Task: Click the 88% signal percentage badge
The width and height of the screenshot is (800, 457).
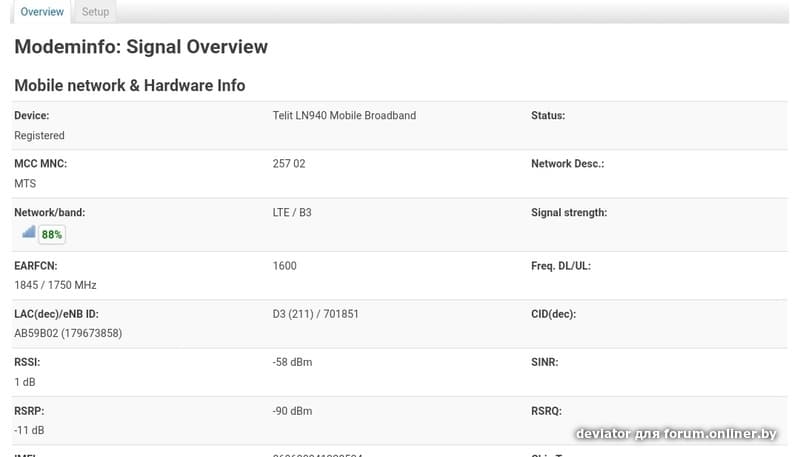Action: [x=52, y=235]
